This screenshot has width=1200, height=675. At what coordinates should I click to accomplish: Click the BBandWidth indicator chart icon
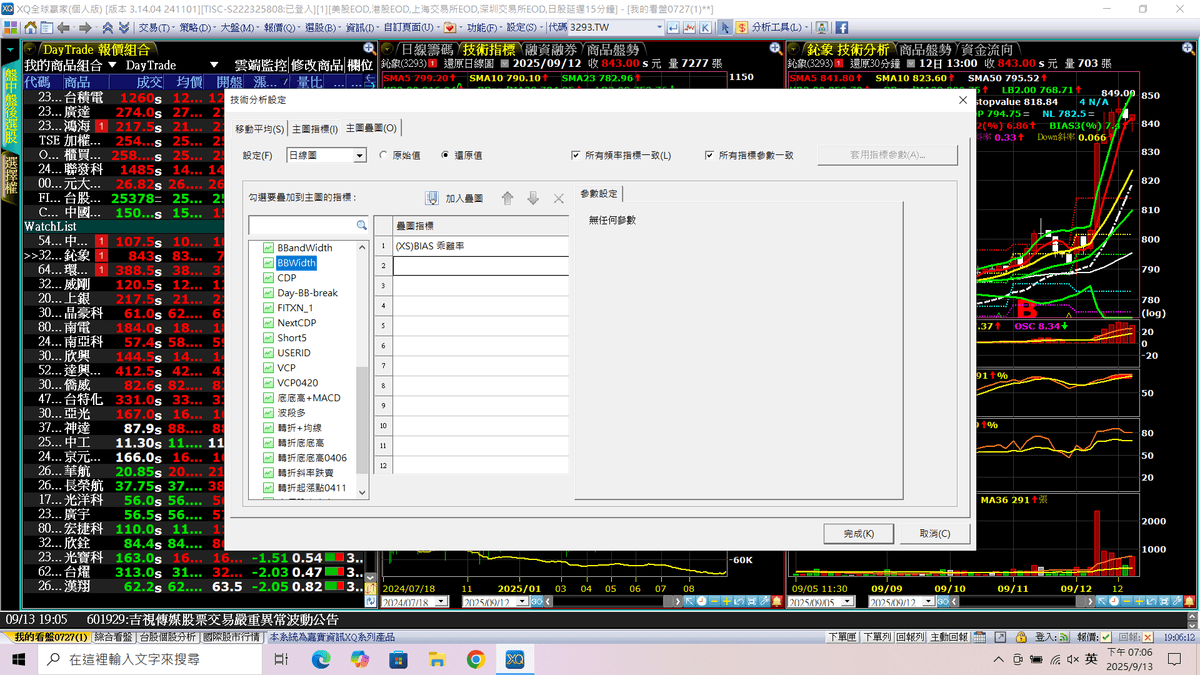tap(267, 248)
